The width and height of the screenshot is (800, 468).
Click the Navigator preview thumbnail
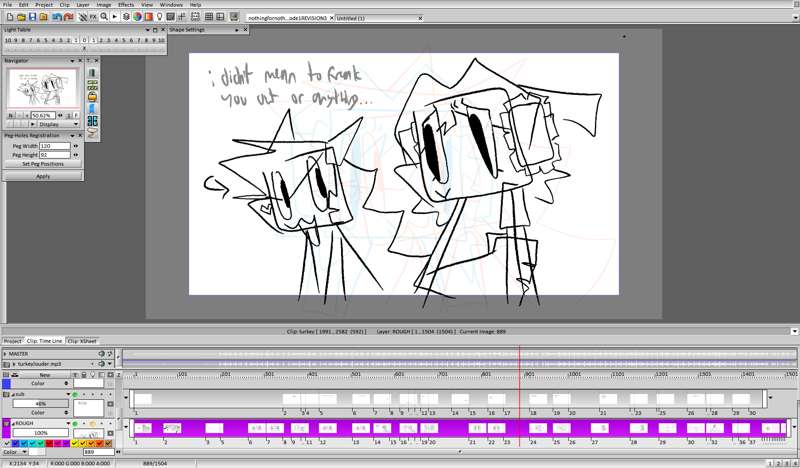43,88
